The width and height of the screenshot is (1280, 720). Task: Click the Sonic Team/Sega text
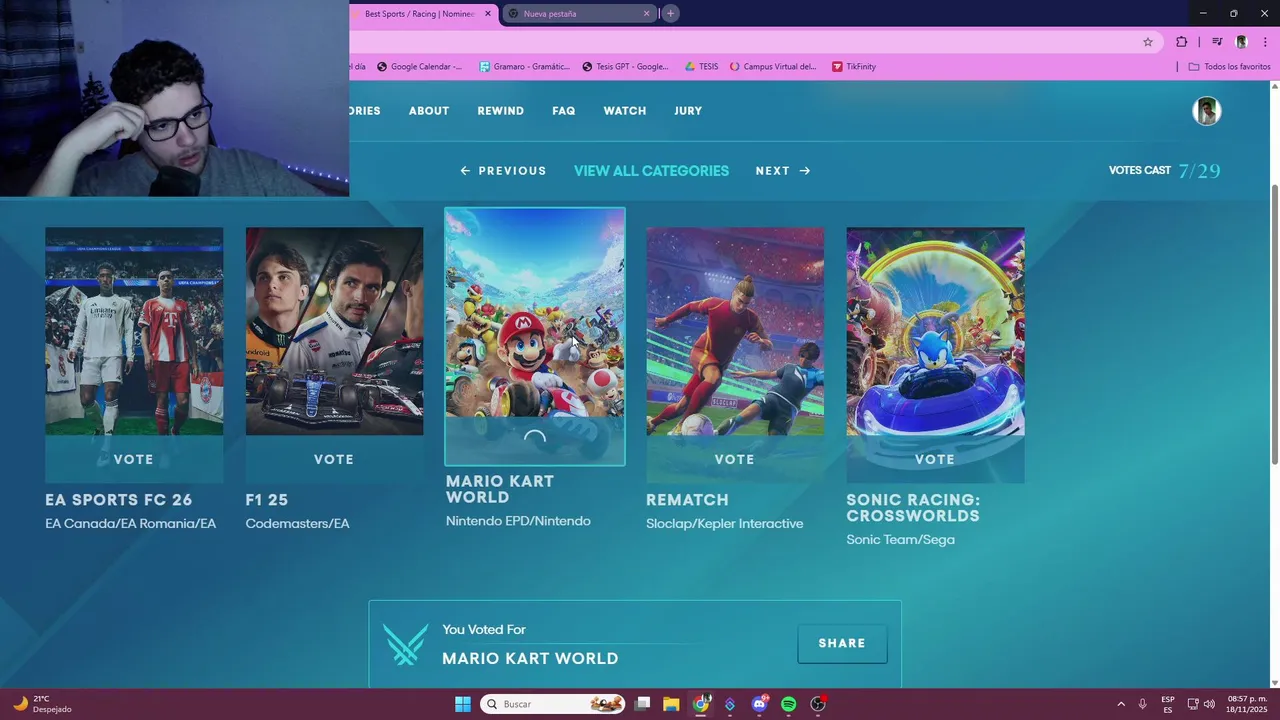[x=900, y=540]
